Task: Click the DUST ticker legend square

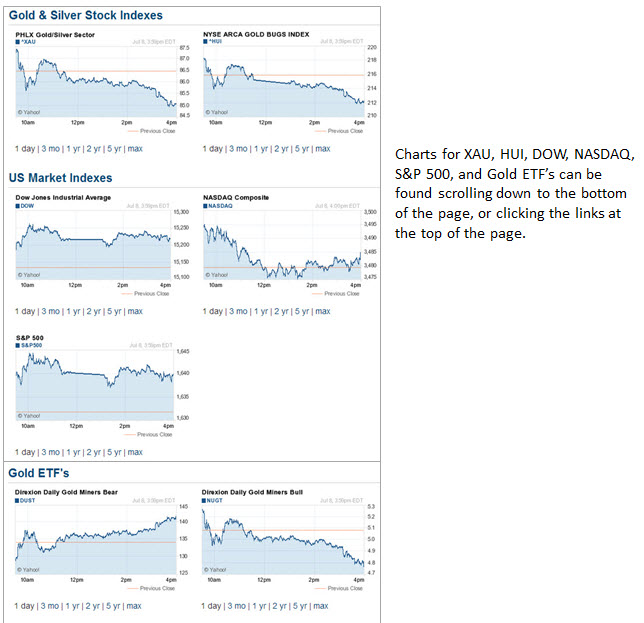Action: click(x=17, y=500)
